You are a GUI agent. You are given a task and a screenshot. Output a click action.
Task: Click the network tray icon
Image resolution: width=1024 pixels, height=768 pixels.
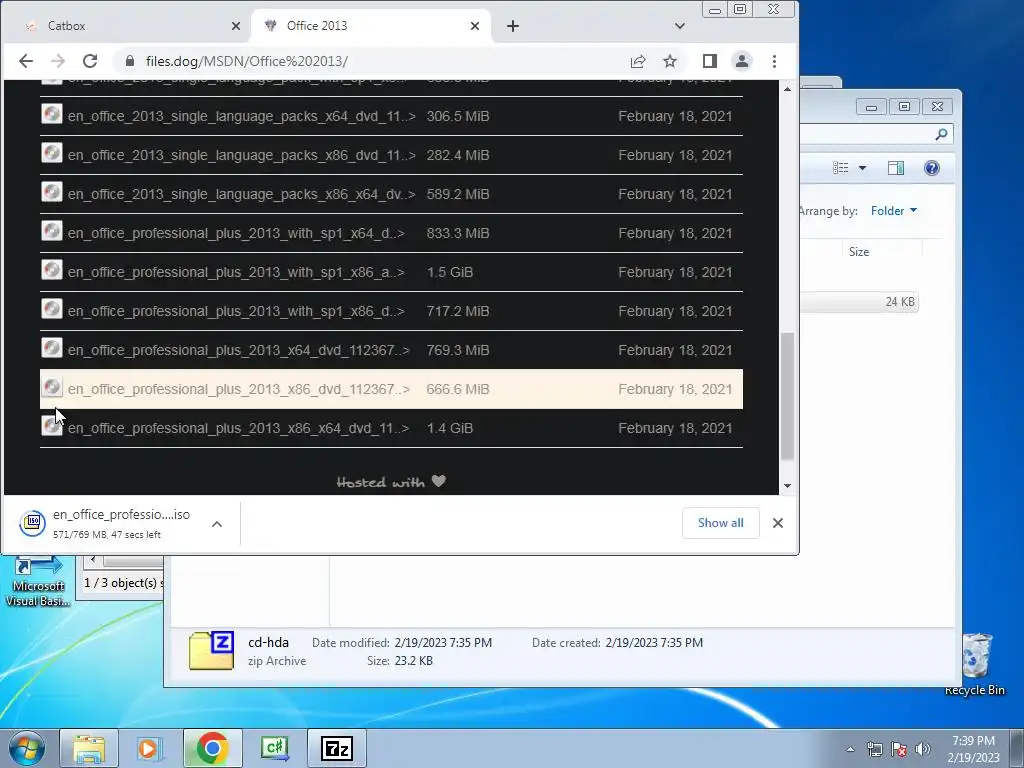point(874,749)
